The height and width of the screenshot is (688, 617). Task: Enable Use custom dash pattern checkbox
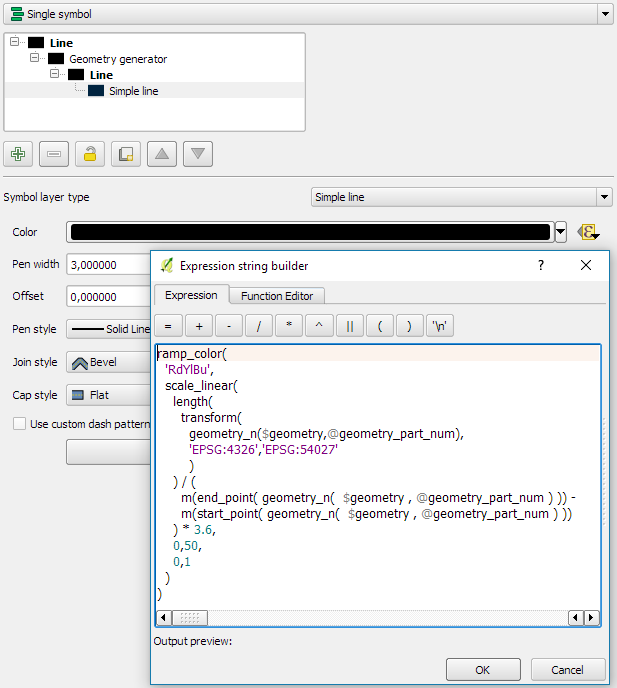pos(19,424)
